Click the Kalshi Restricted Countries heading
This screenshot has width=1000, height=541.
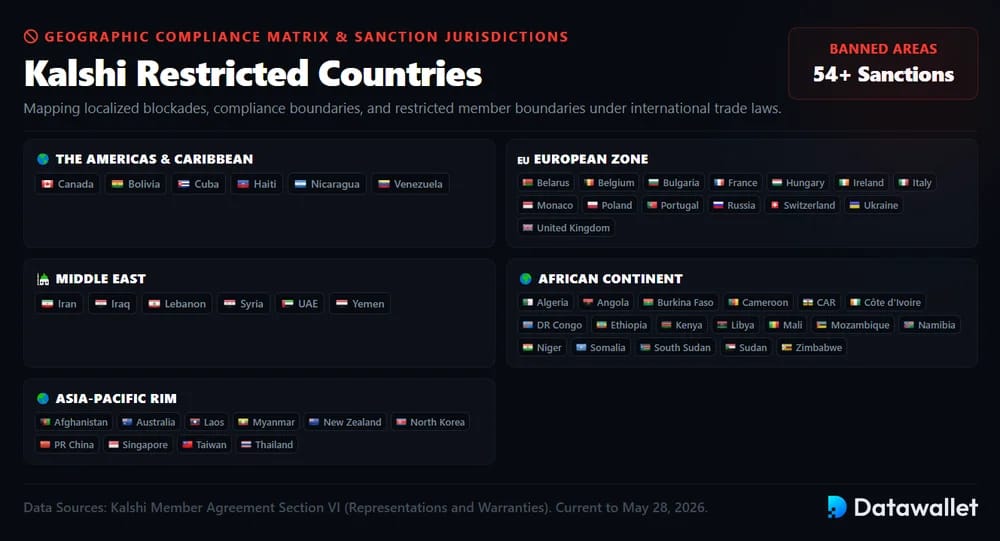coord(253,73)
